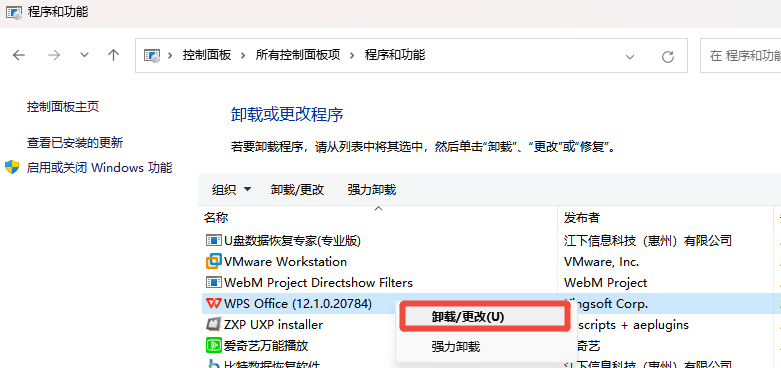Expand the address bar history dropdown
Image resolution: width=781 pixels, height=368 pixels.
(x=630, y=56)
